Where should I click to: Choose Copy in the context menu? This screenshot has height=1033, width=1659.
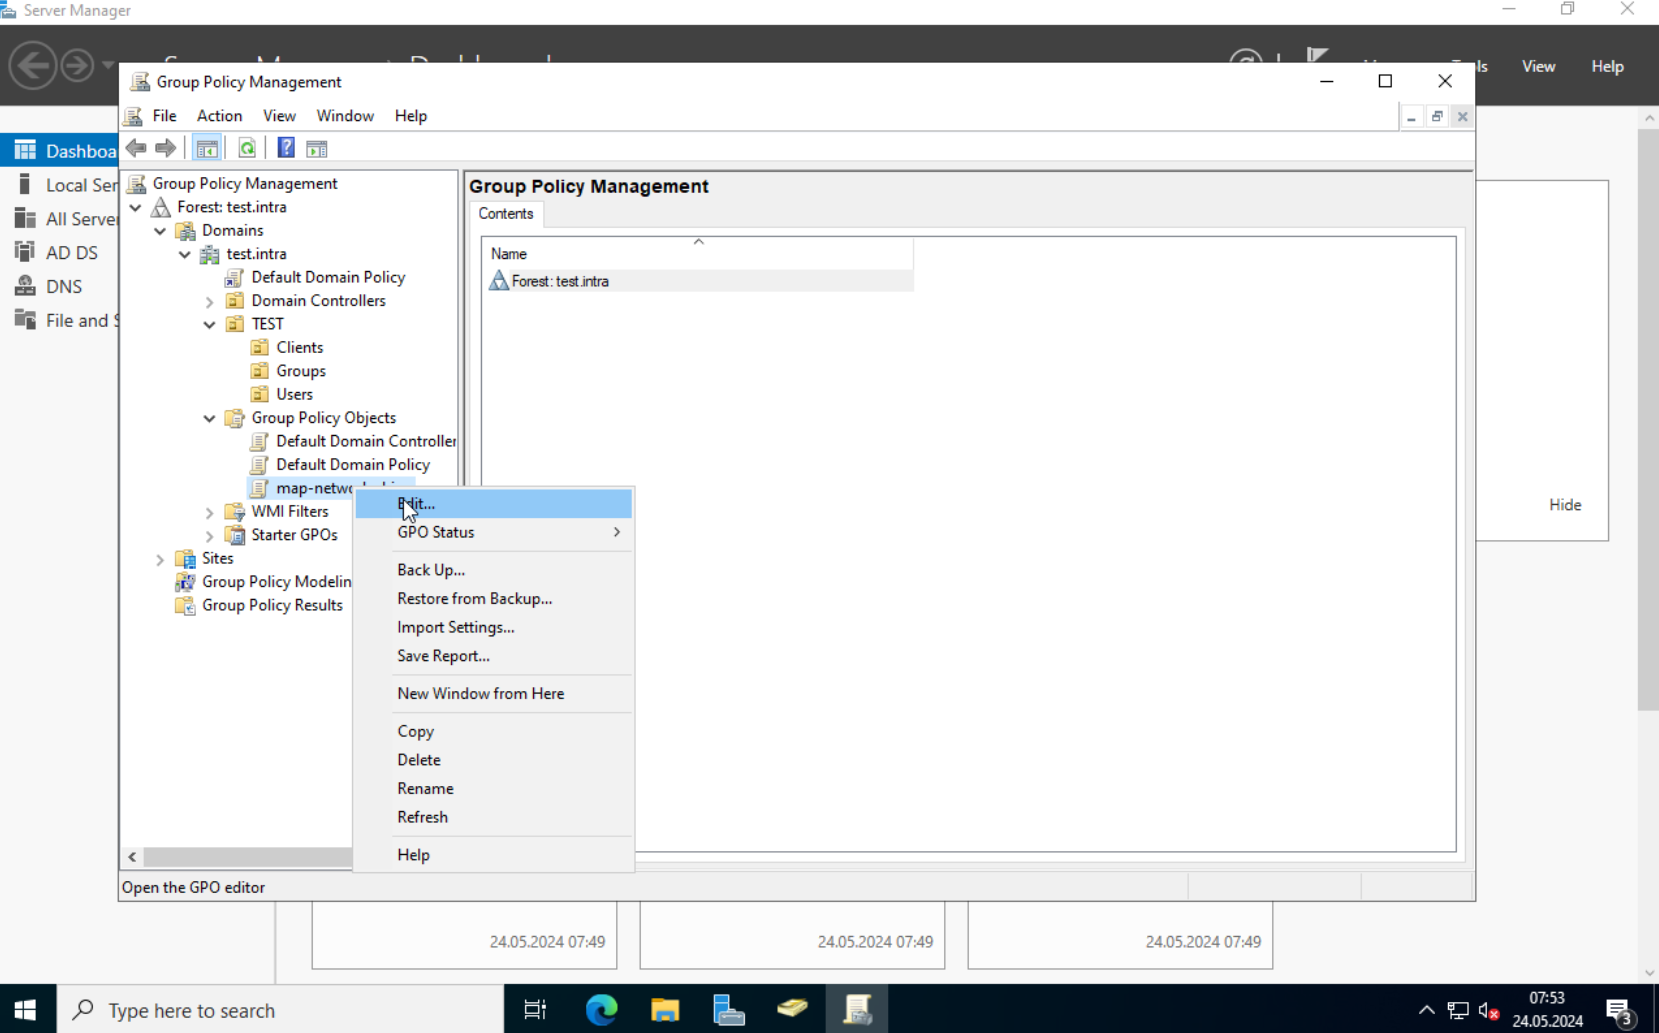pyautogui.click(x=494, y=731)
